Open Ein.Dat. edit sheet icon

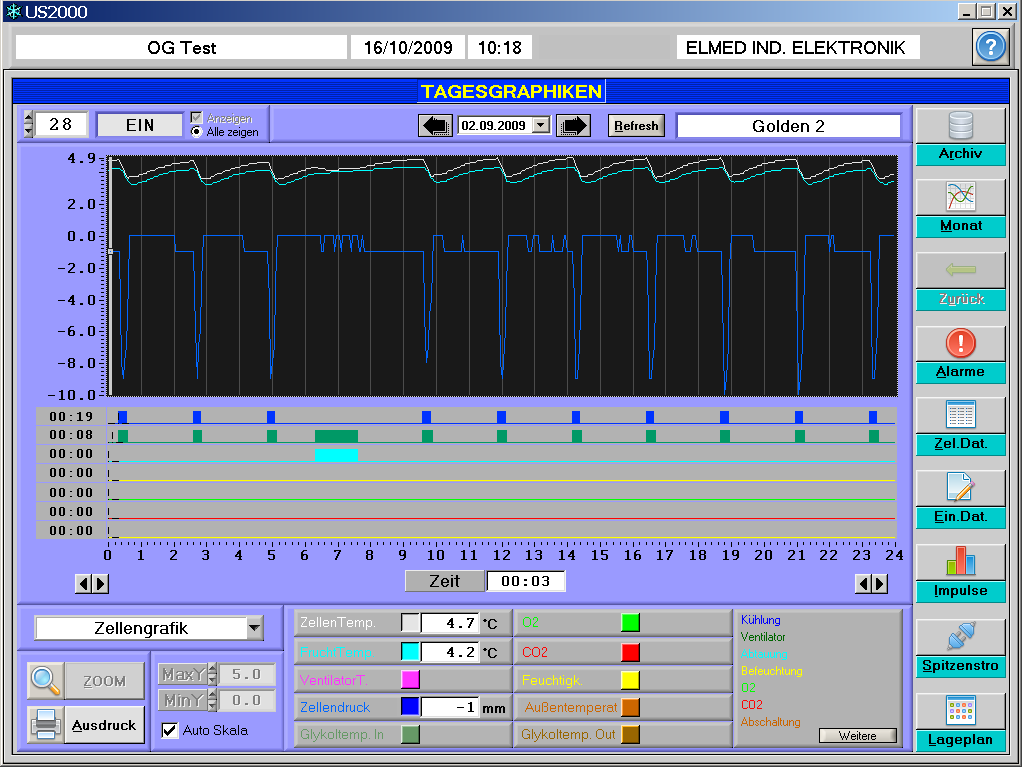[x=961, y=488]
